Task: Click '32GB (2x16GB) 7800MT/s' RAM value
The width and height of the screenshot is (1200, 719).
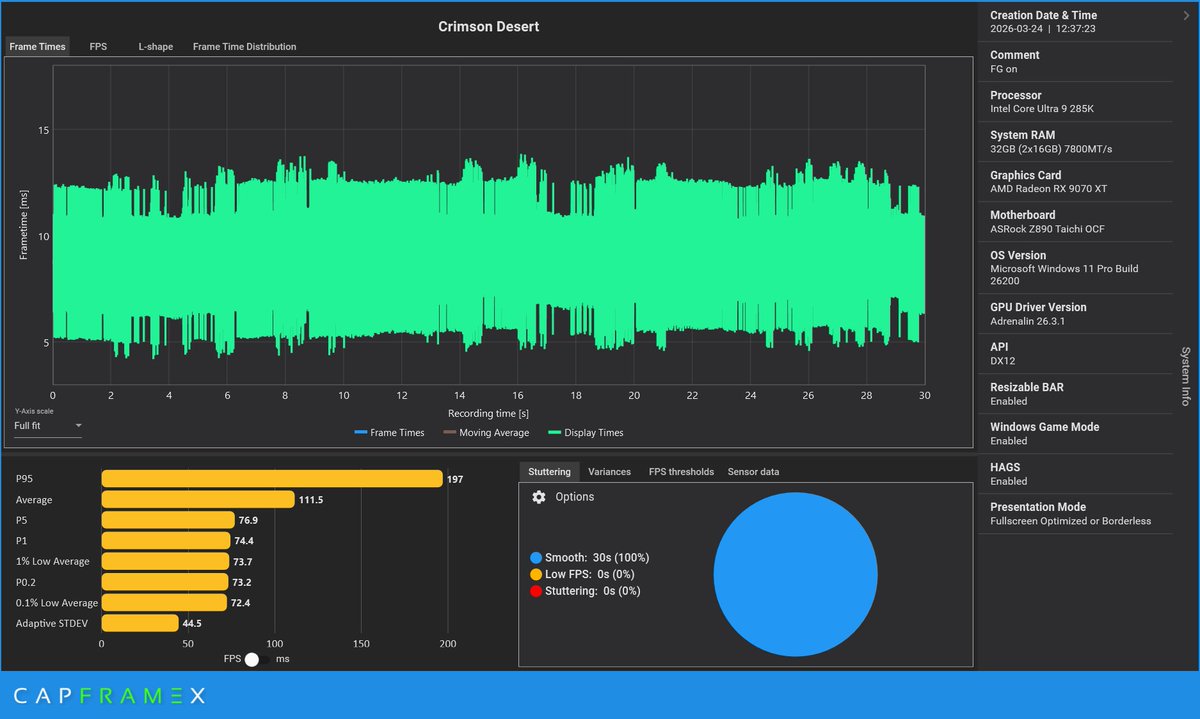Action: click(1051, 149)
